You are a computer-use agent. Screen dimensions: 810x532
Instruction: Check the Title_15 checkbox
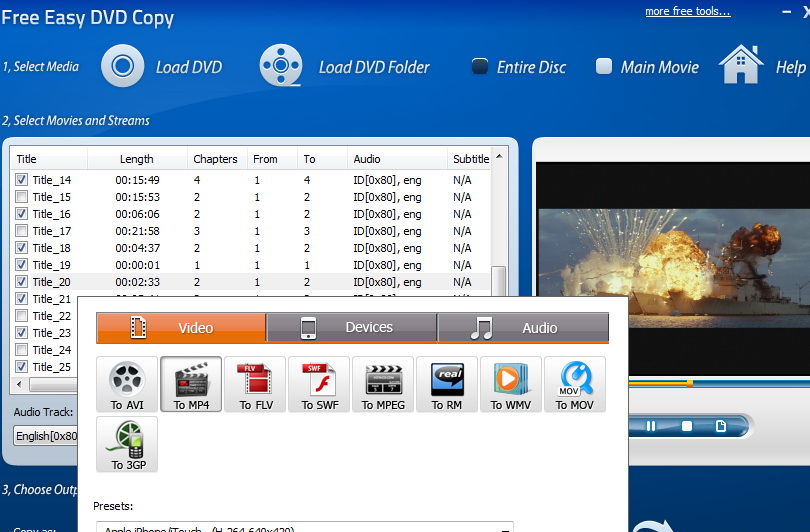[21, 197]
